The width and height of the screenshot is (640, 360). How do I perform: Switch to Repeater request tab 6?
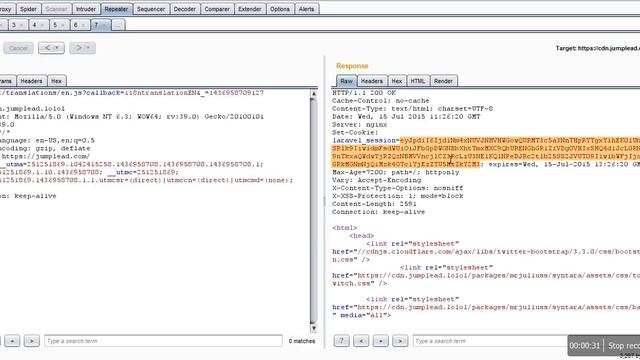tap(76, 25)
